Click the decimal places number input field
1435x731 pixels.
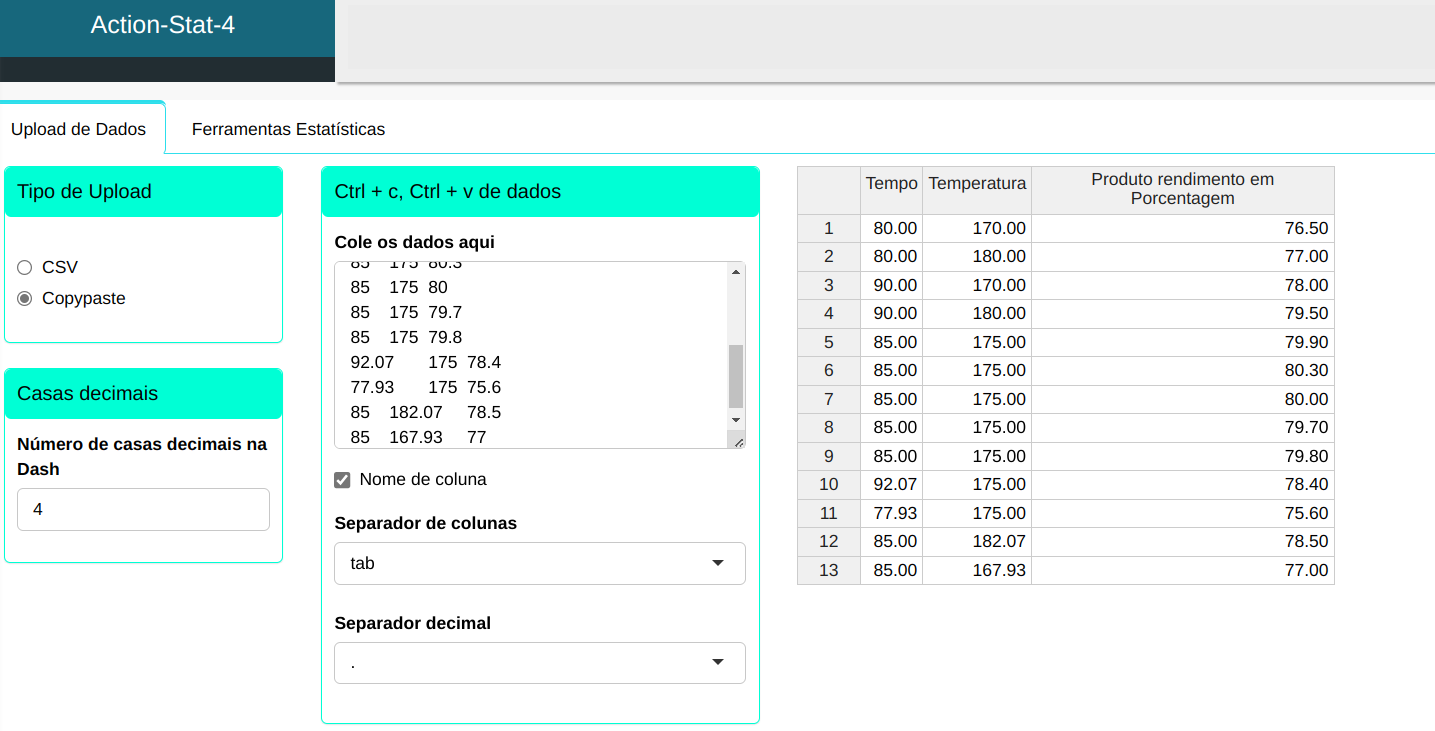(x=143, y=509)
